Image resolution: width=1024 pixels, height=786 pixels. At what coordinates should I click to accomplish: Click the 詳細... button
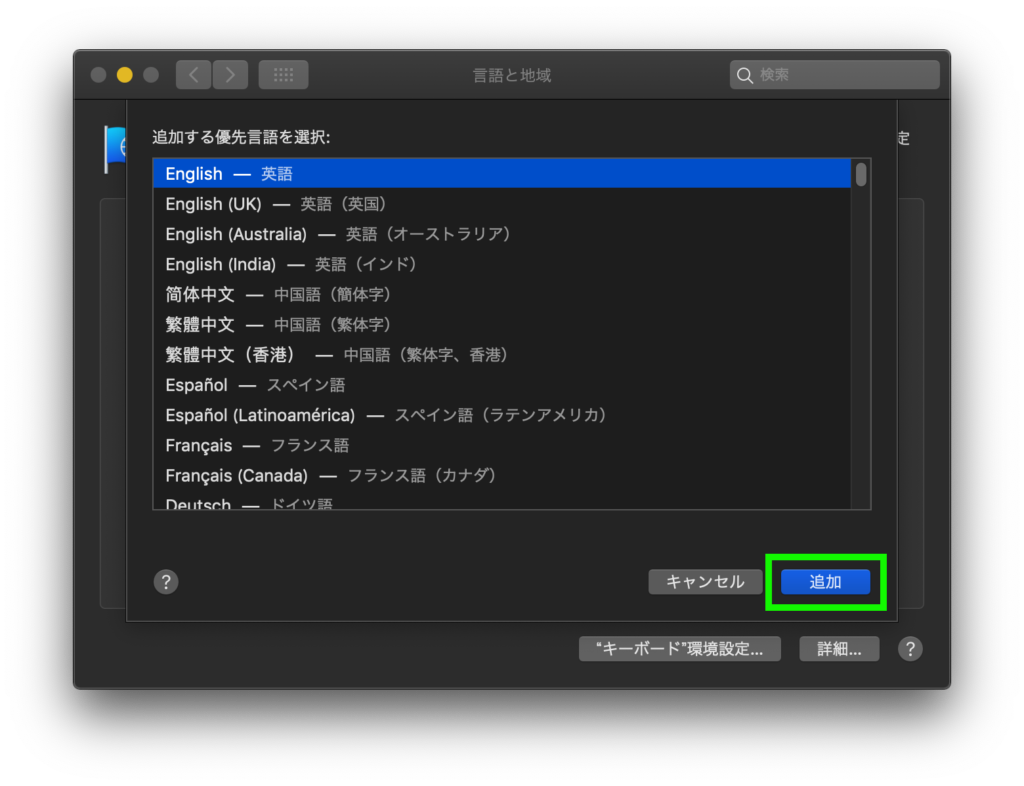pyautogui.click(x=838, y=648)
